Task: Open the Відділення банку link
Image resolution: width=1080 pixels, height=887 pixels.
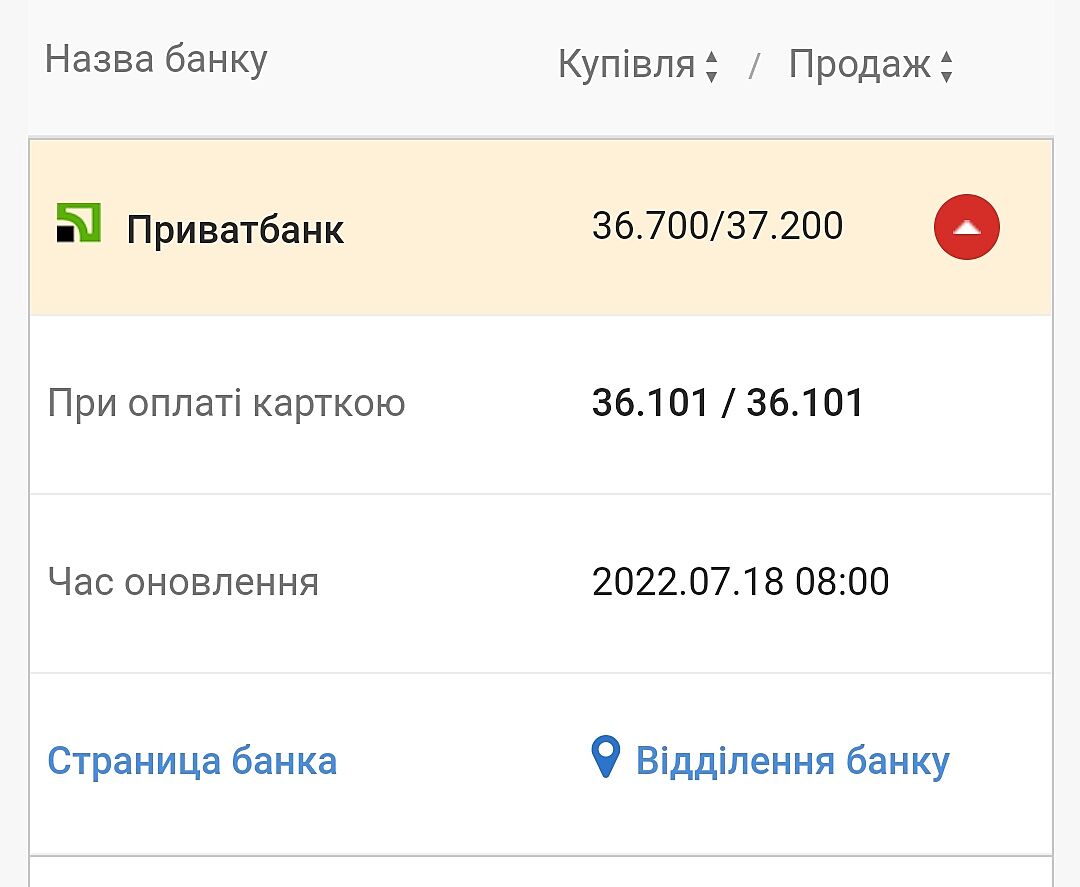Action: point(792,761)
